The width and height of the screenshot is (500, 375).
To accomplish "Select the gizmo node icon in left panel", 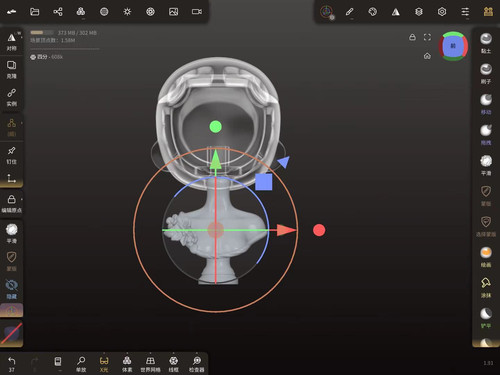I will coord(11,127).
